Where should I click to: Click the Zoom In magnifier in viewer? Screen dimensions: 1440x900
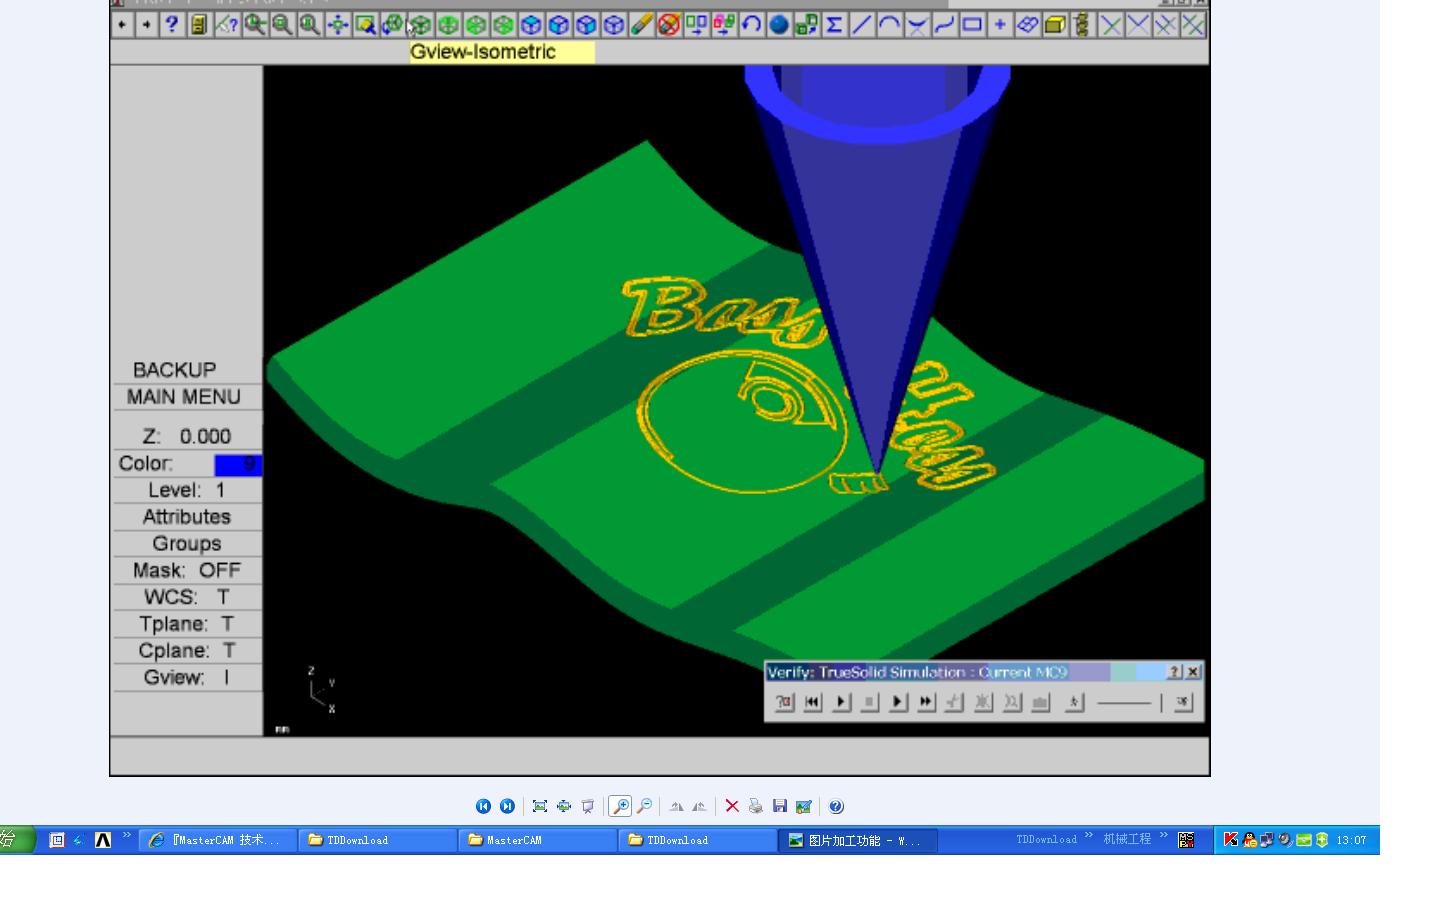click(620, 806)
